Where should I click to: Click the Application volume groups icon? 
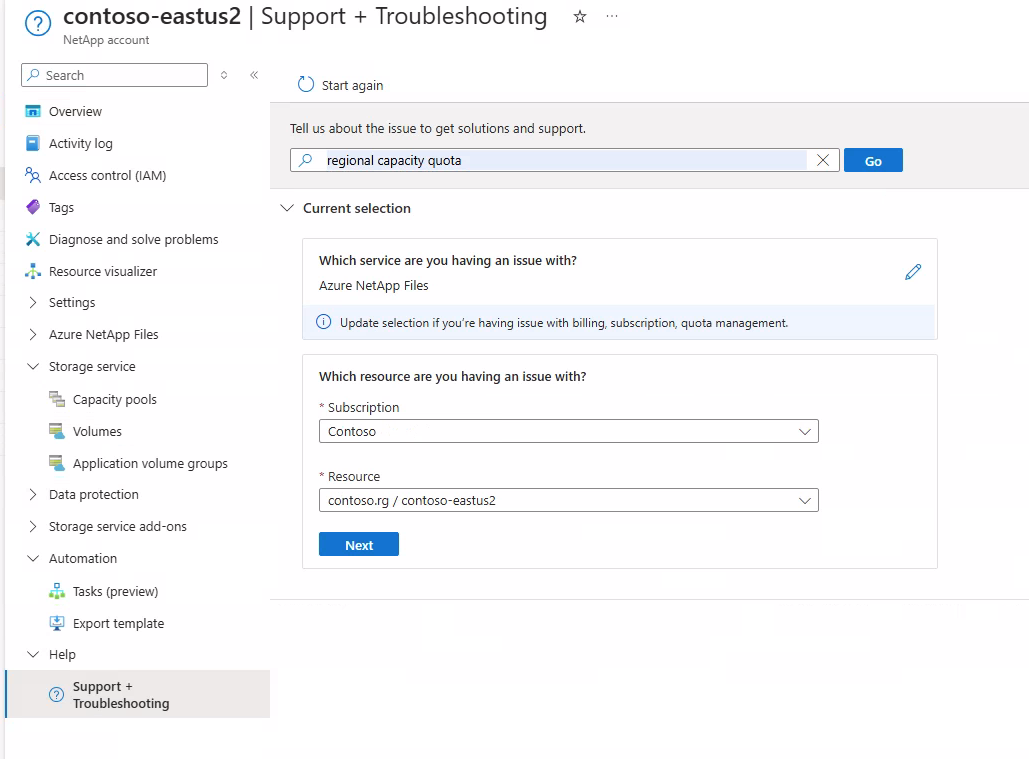pos(57,463)
